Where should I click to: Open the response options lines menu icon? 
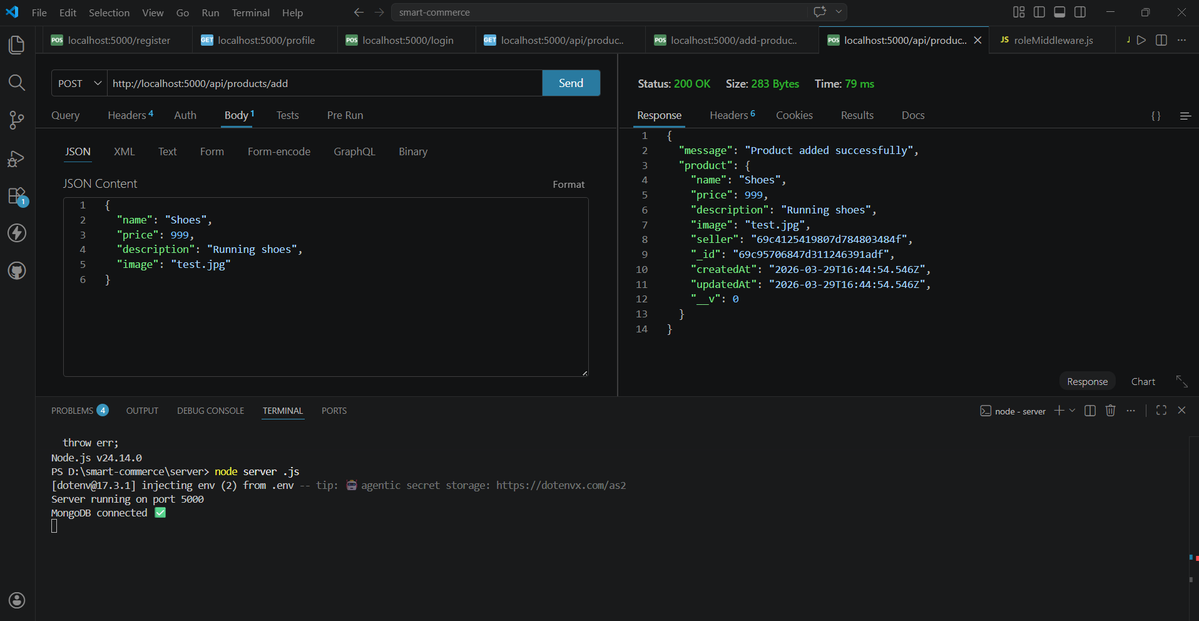point(1185,115)
